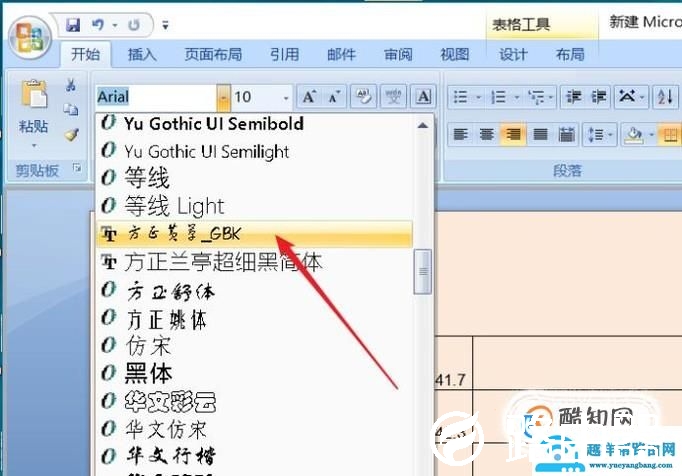Decrease paragraph indent
Screen dimensions: 682x476
tap(573, 97)
